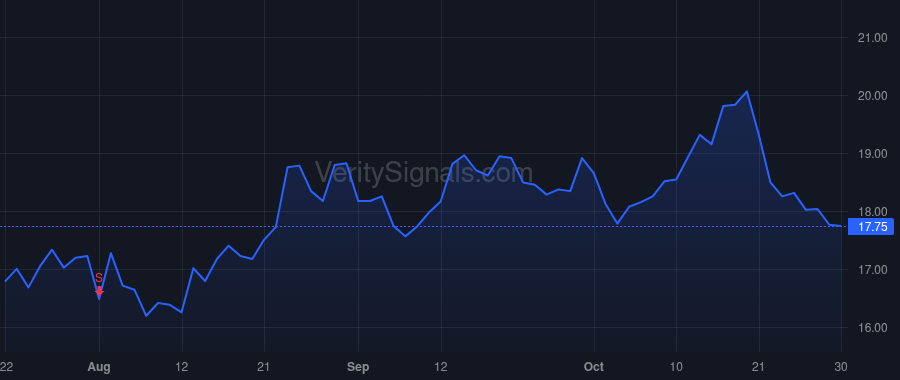
Task: Click the 19.00 price axis label
Action: 872,154
